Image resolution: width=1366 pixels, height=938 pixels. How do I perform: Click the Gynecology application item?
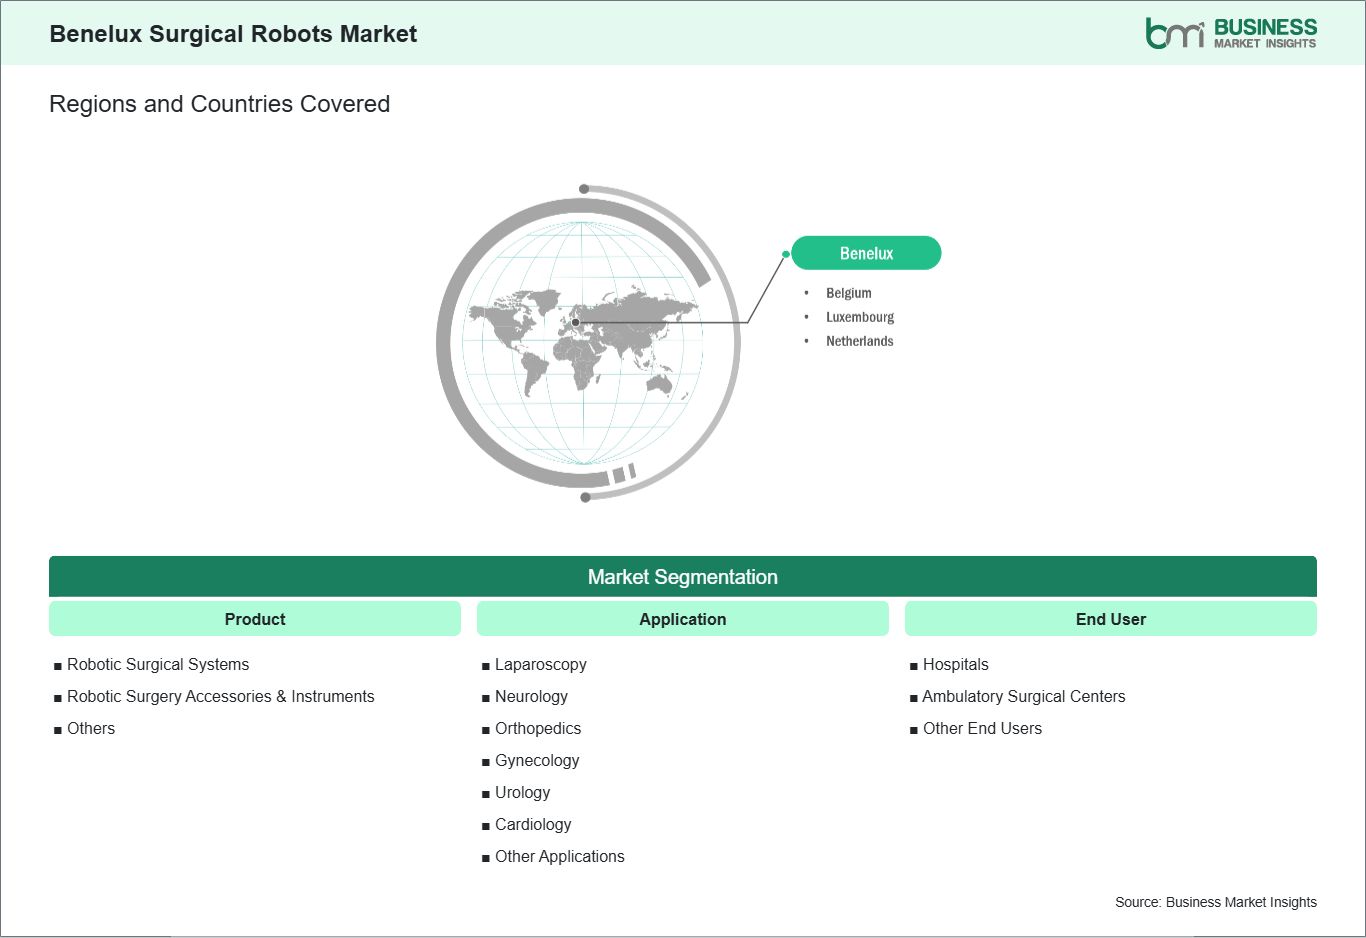[x=537, y=760]
